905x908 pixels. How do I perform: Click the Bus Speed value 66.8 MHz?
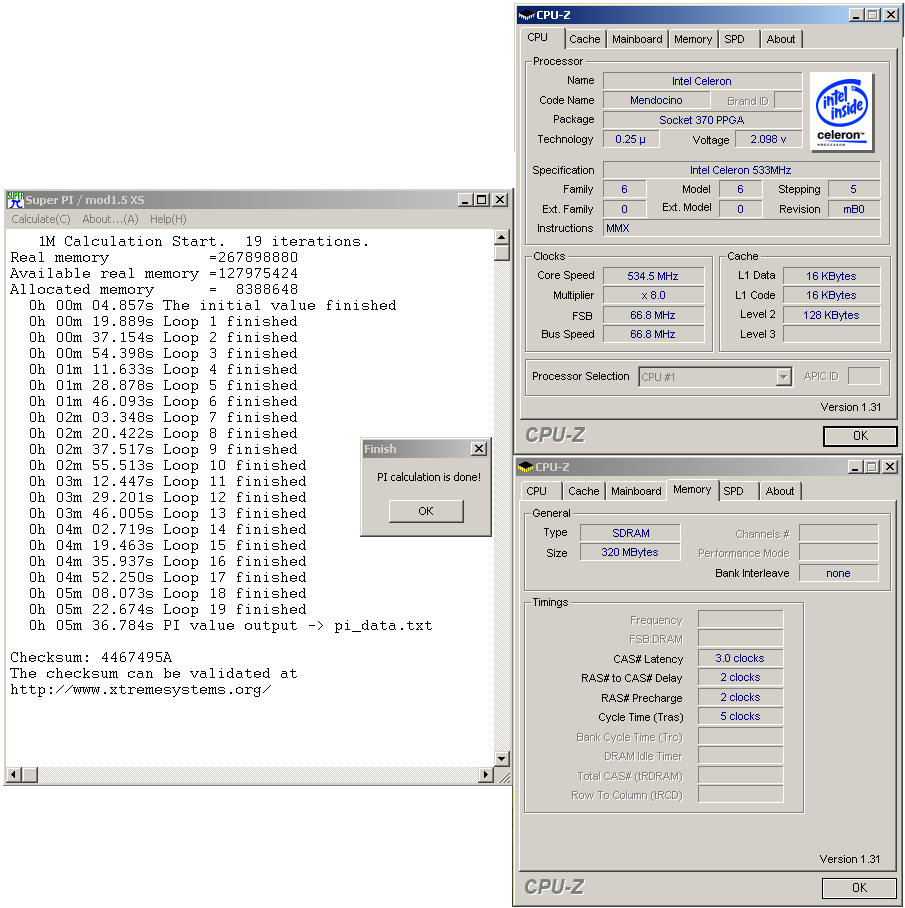pos(653,334)
